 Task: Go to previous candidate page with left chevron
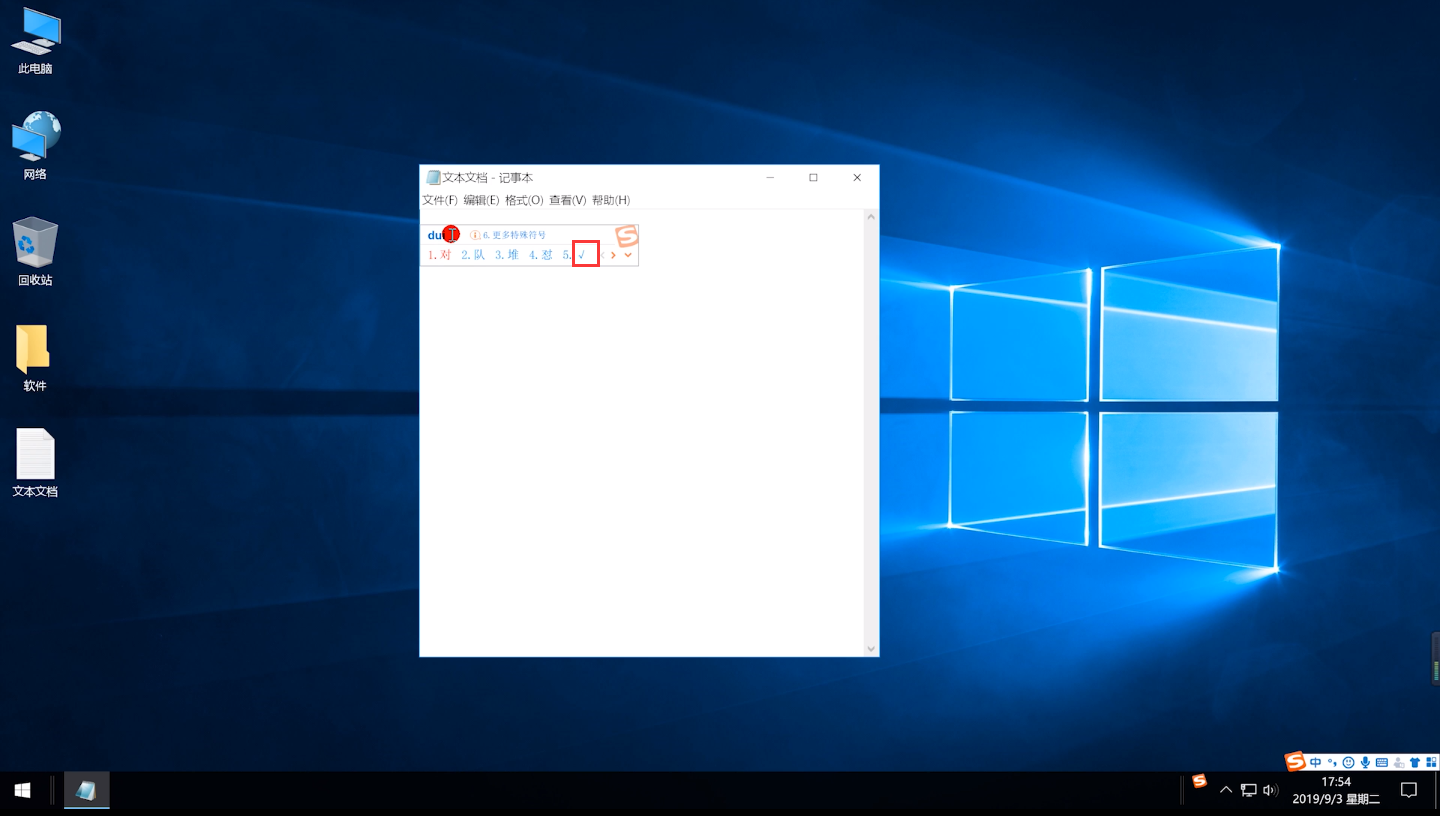[x=602, y=255]
